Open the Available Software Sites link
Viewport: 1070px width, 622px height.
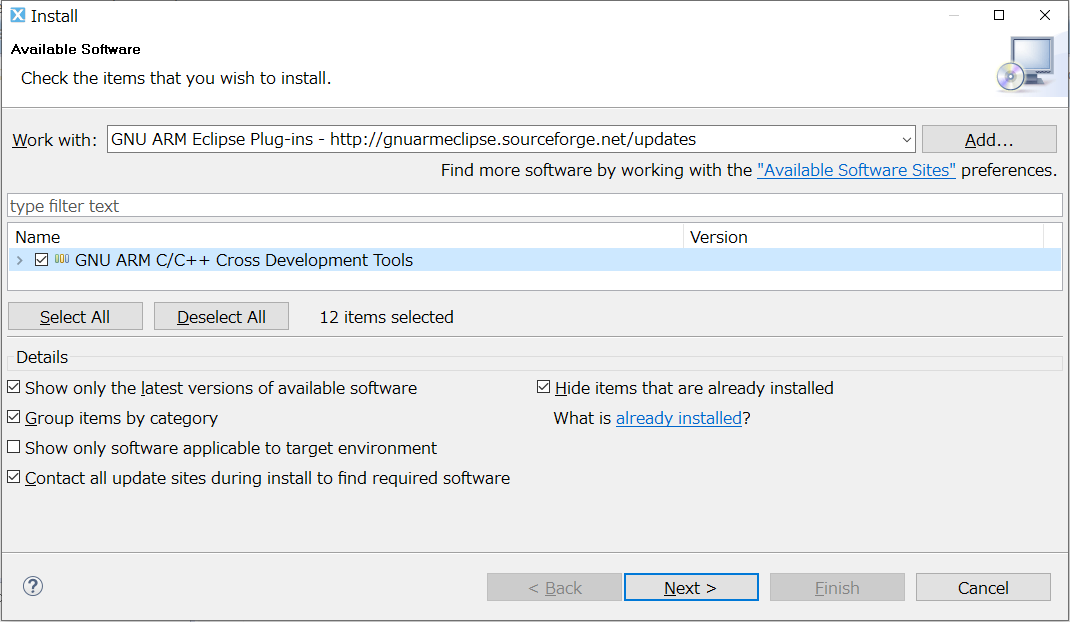click(x=856, y=170)
